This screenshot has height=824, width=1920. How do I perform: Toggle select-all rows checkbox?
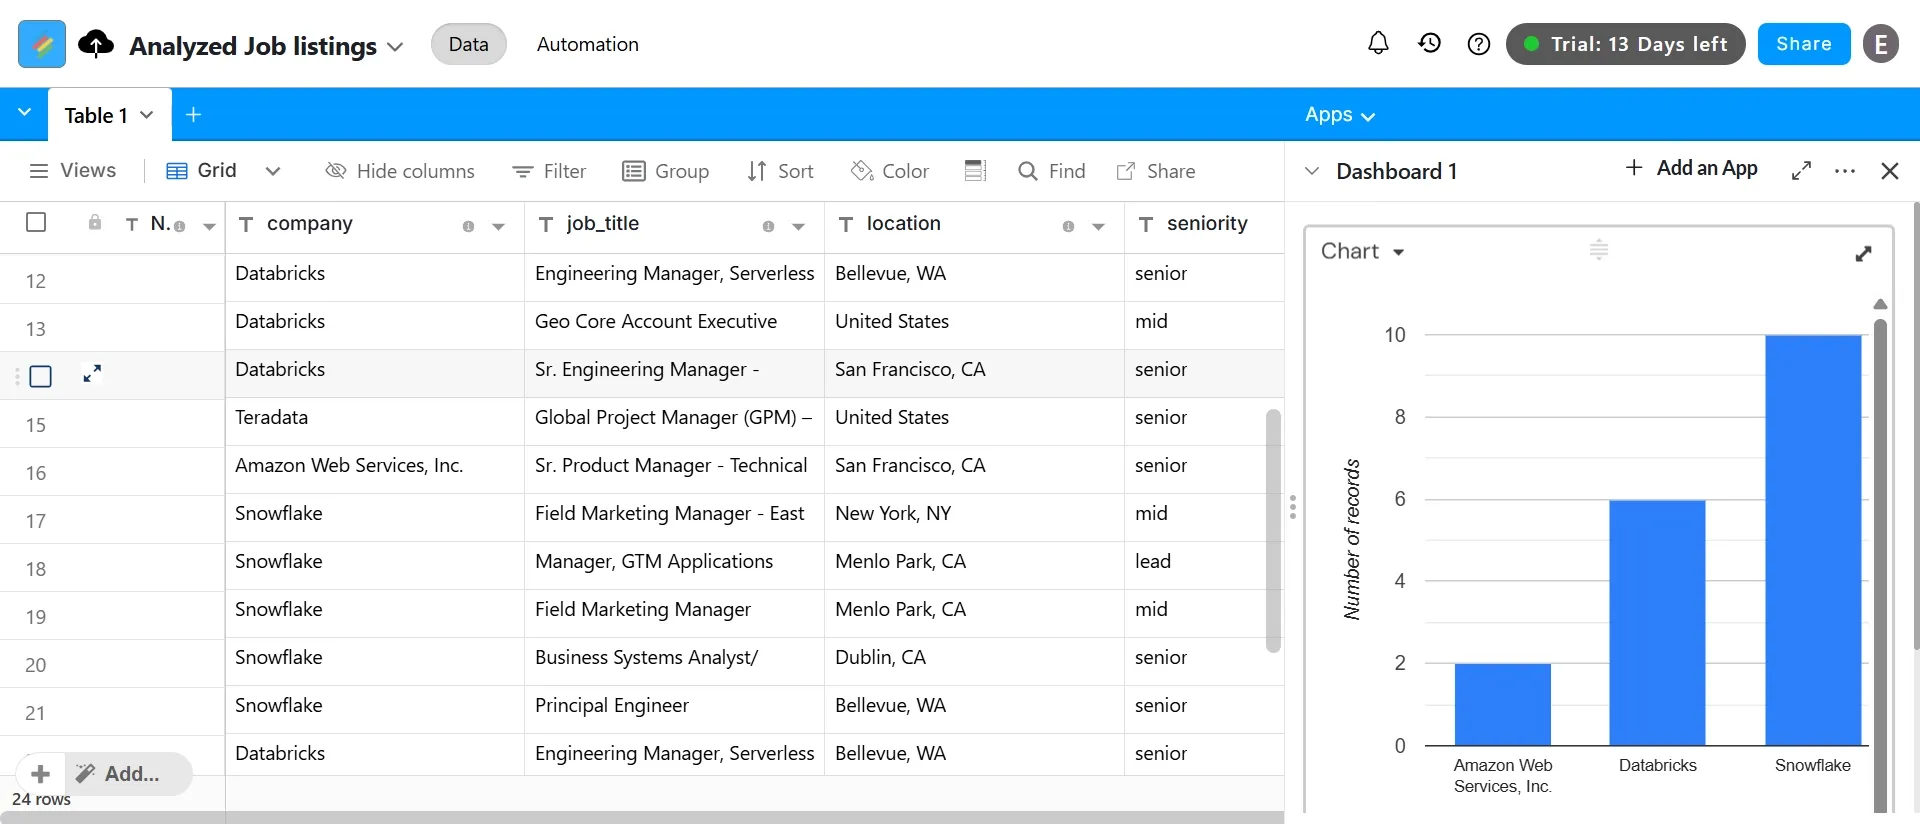pyautogui.click(x=36, y=222)
